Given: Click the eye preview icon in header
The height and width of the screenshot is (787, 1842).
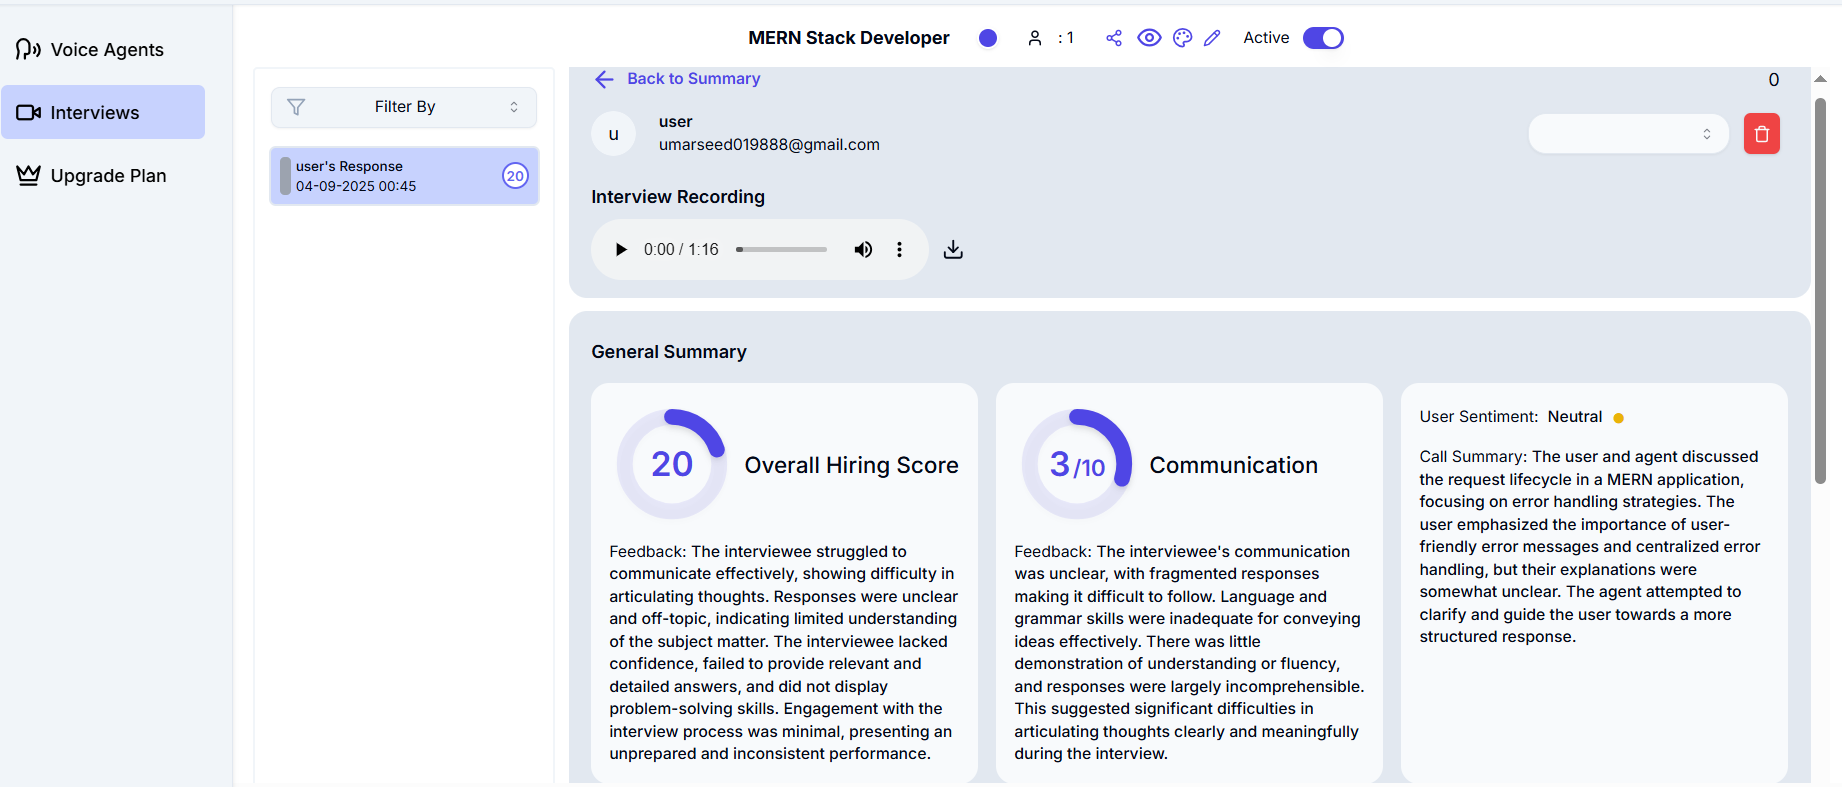Looking at the screenshot, I should (x=1149, y=38).
